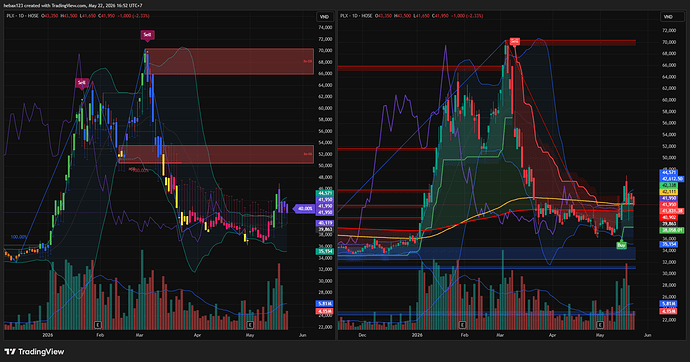Open the VND currency selector in right chart
Screen dimensions: 690x362
click(668, 17)
